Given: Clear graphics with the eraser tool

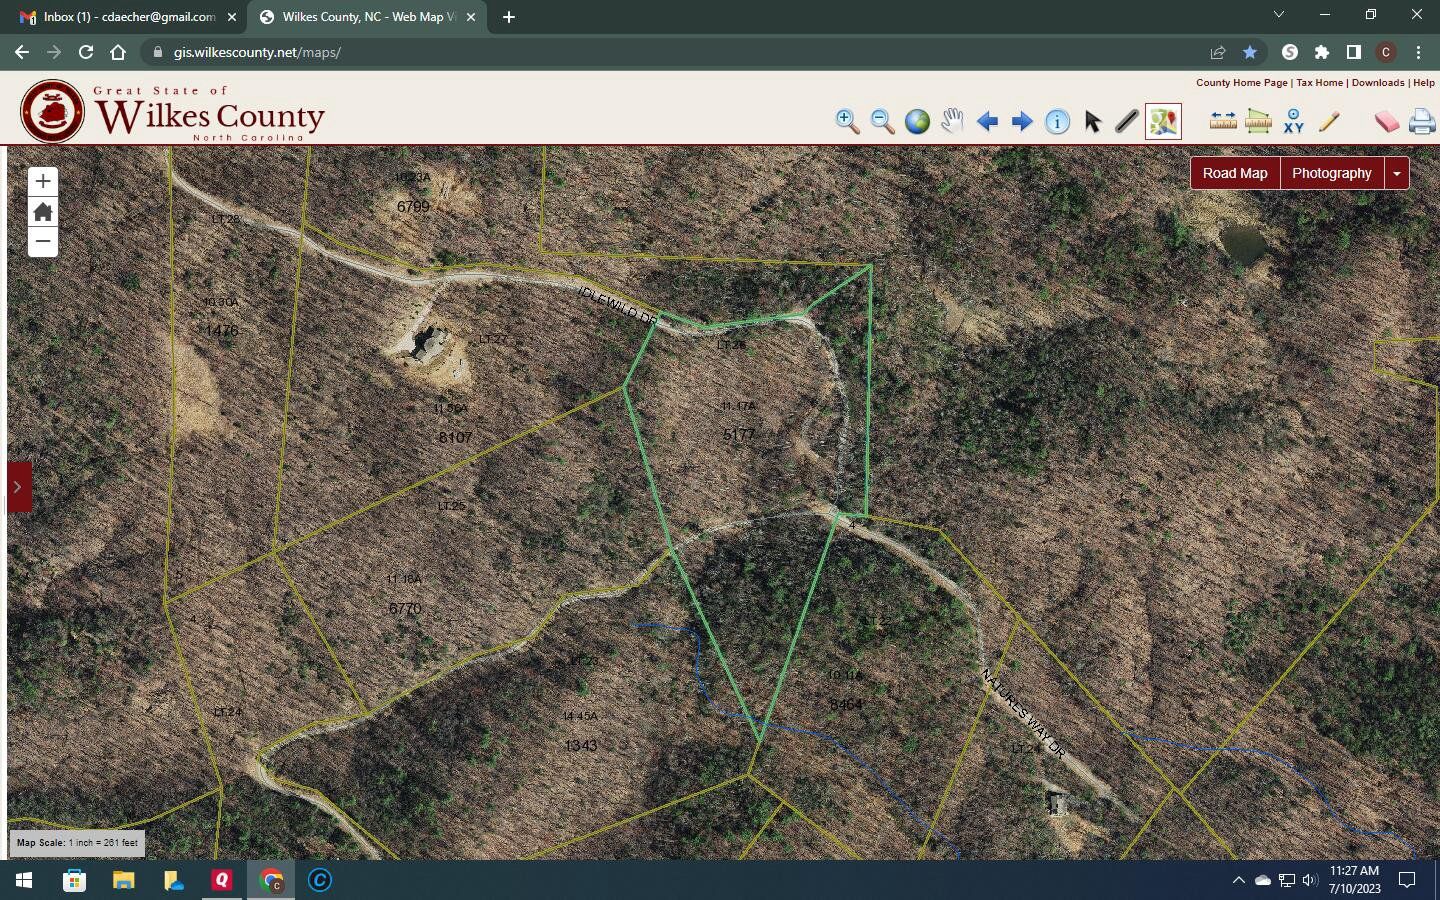Looking at the screenshot, I should coord(1386,121).
